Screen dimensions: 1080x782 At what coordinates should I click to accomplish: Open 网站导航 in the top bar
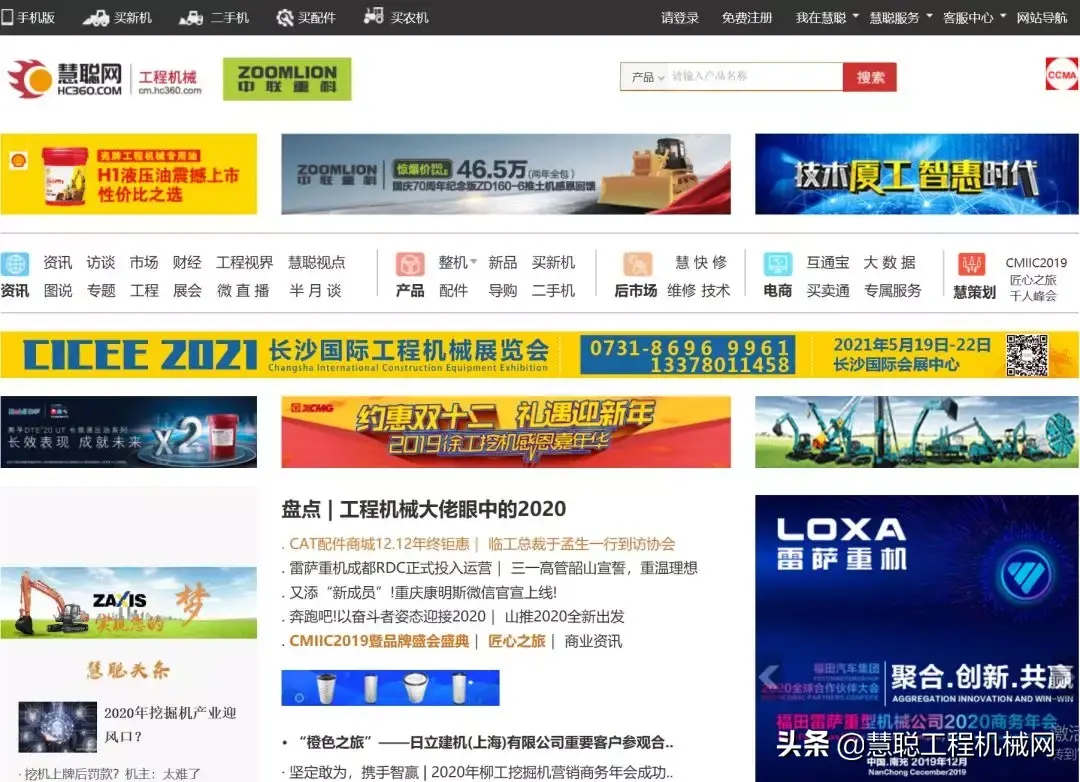(1041, 17)
